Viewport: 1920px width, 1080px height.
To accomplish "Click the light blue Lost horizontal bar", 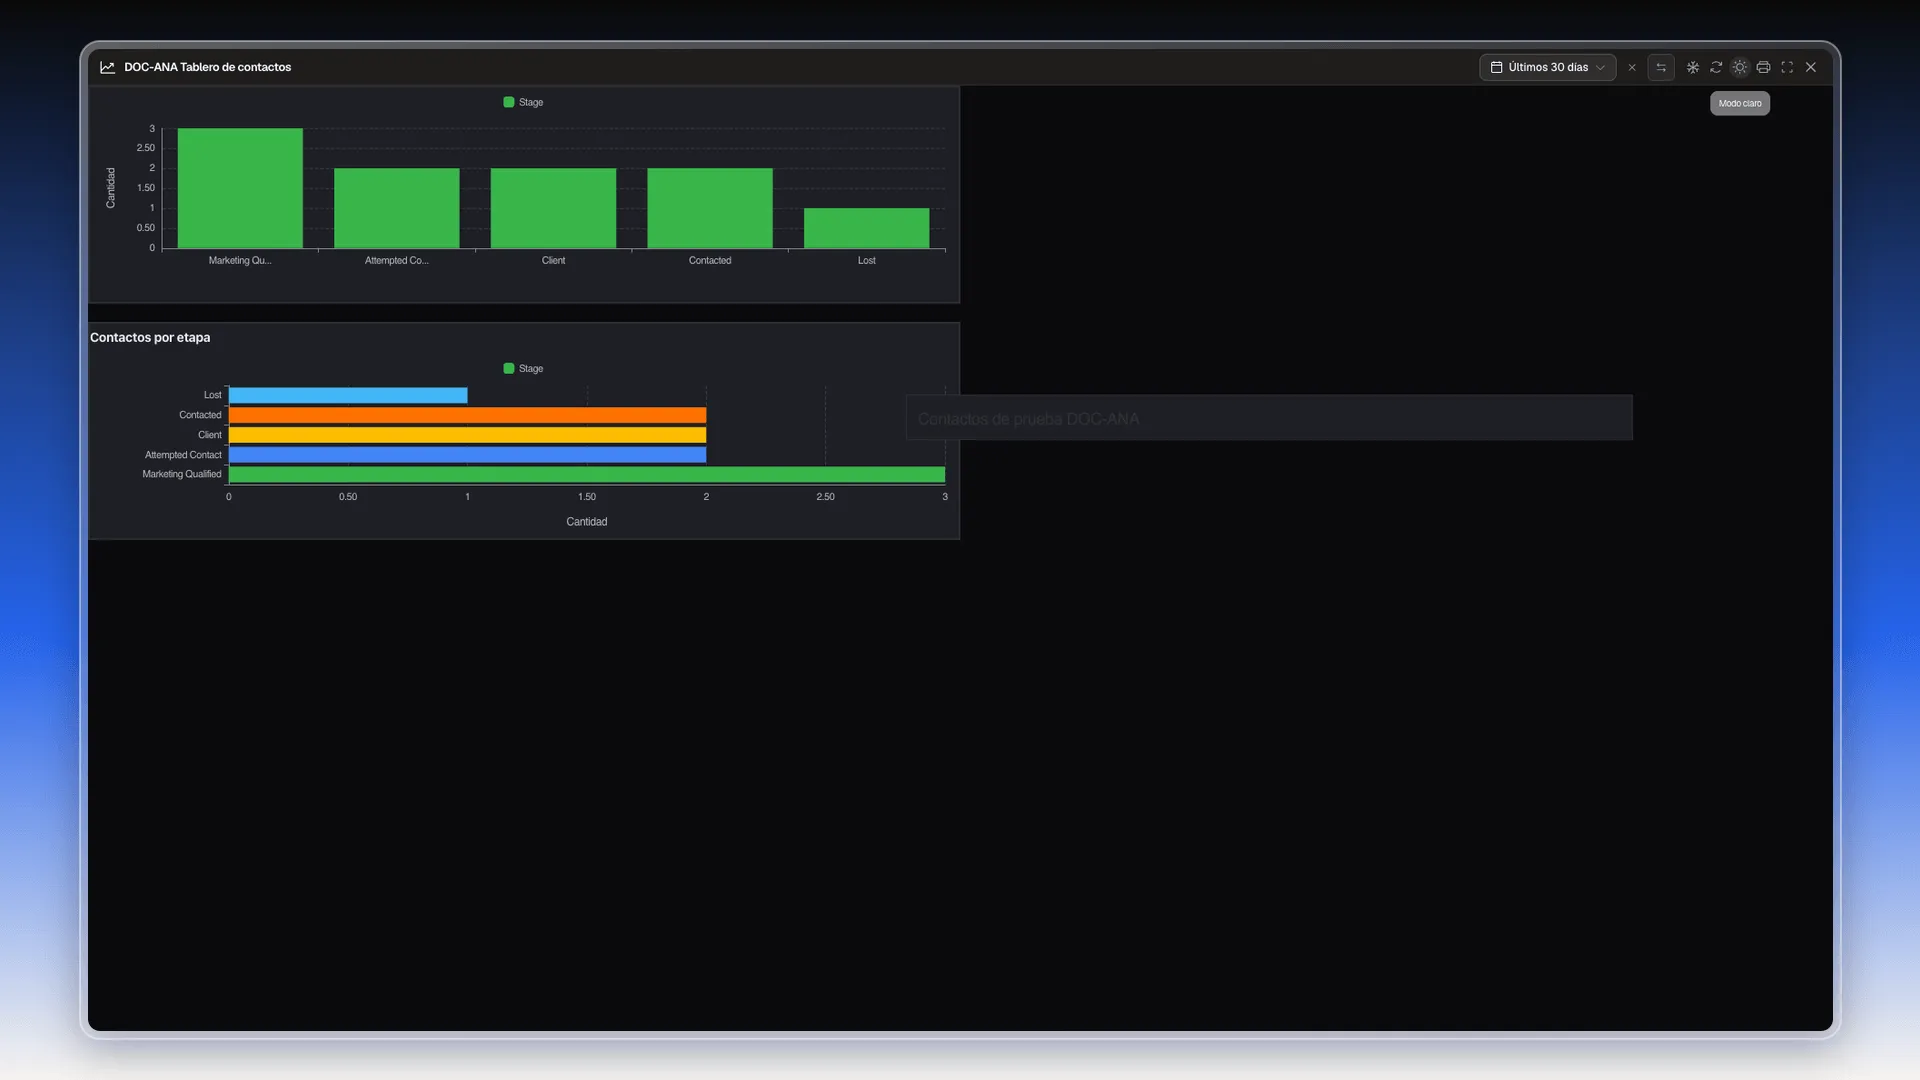I will (348, 395).
